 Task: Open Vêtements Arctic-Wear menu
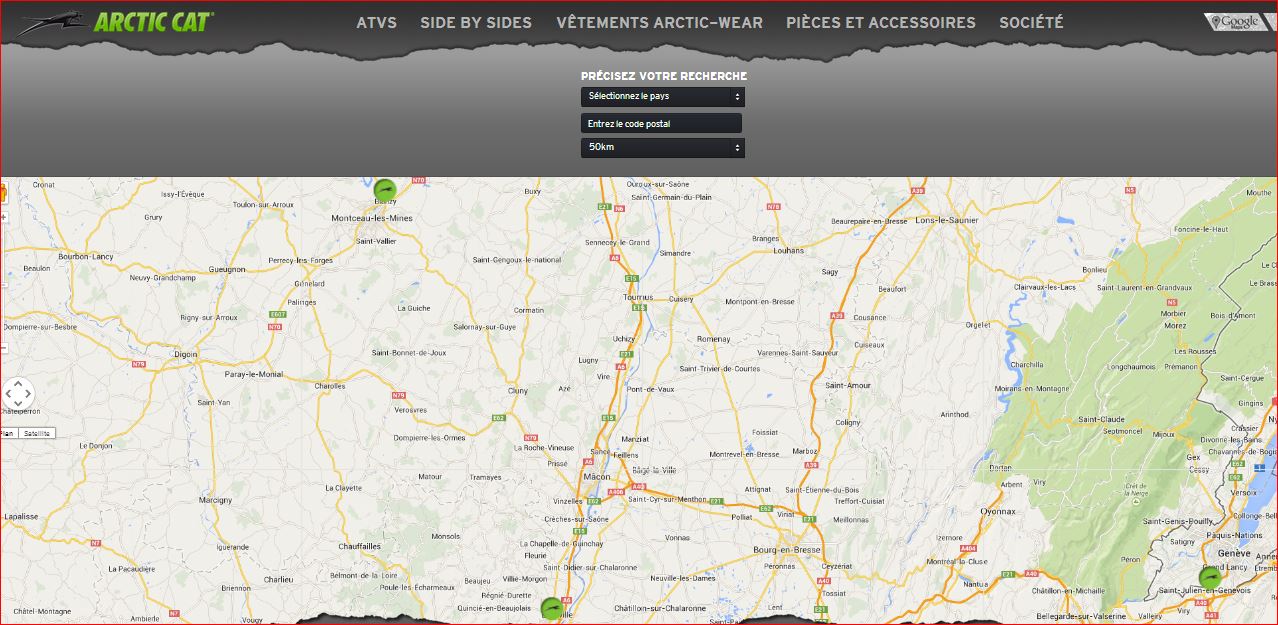[659, 22]
